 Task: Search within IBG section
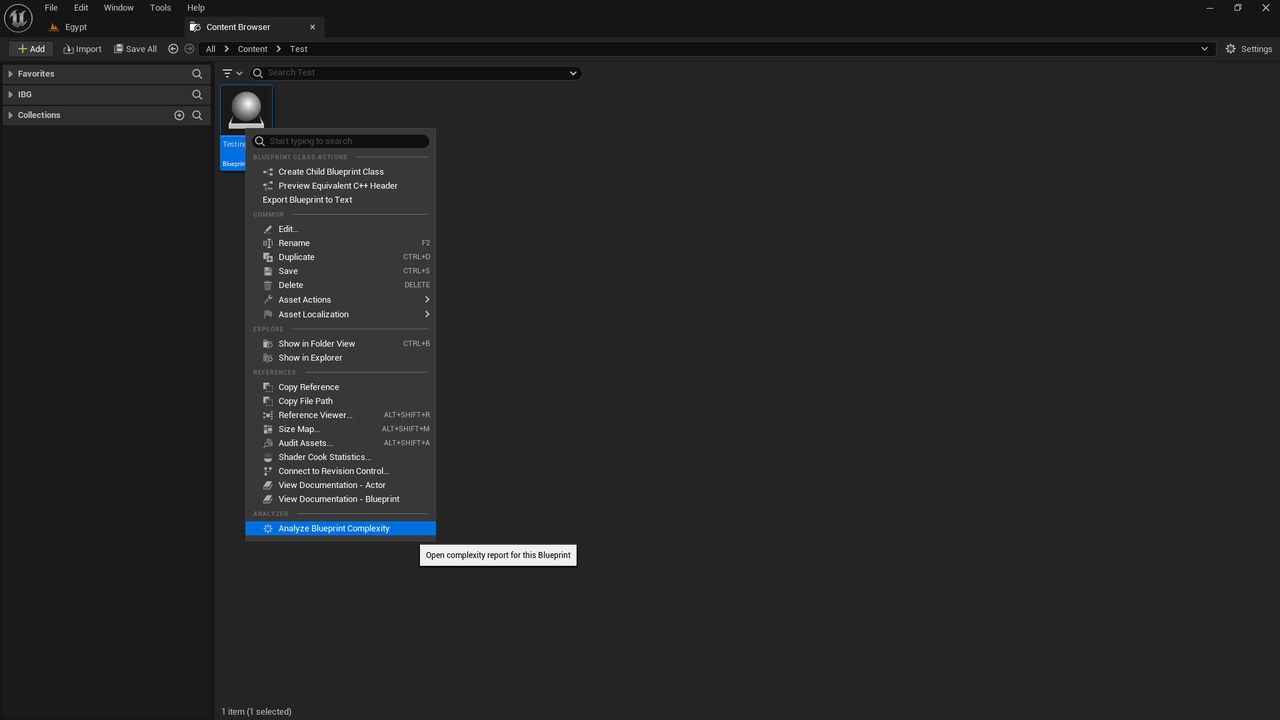point(197,94)
